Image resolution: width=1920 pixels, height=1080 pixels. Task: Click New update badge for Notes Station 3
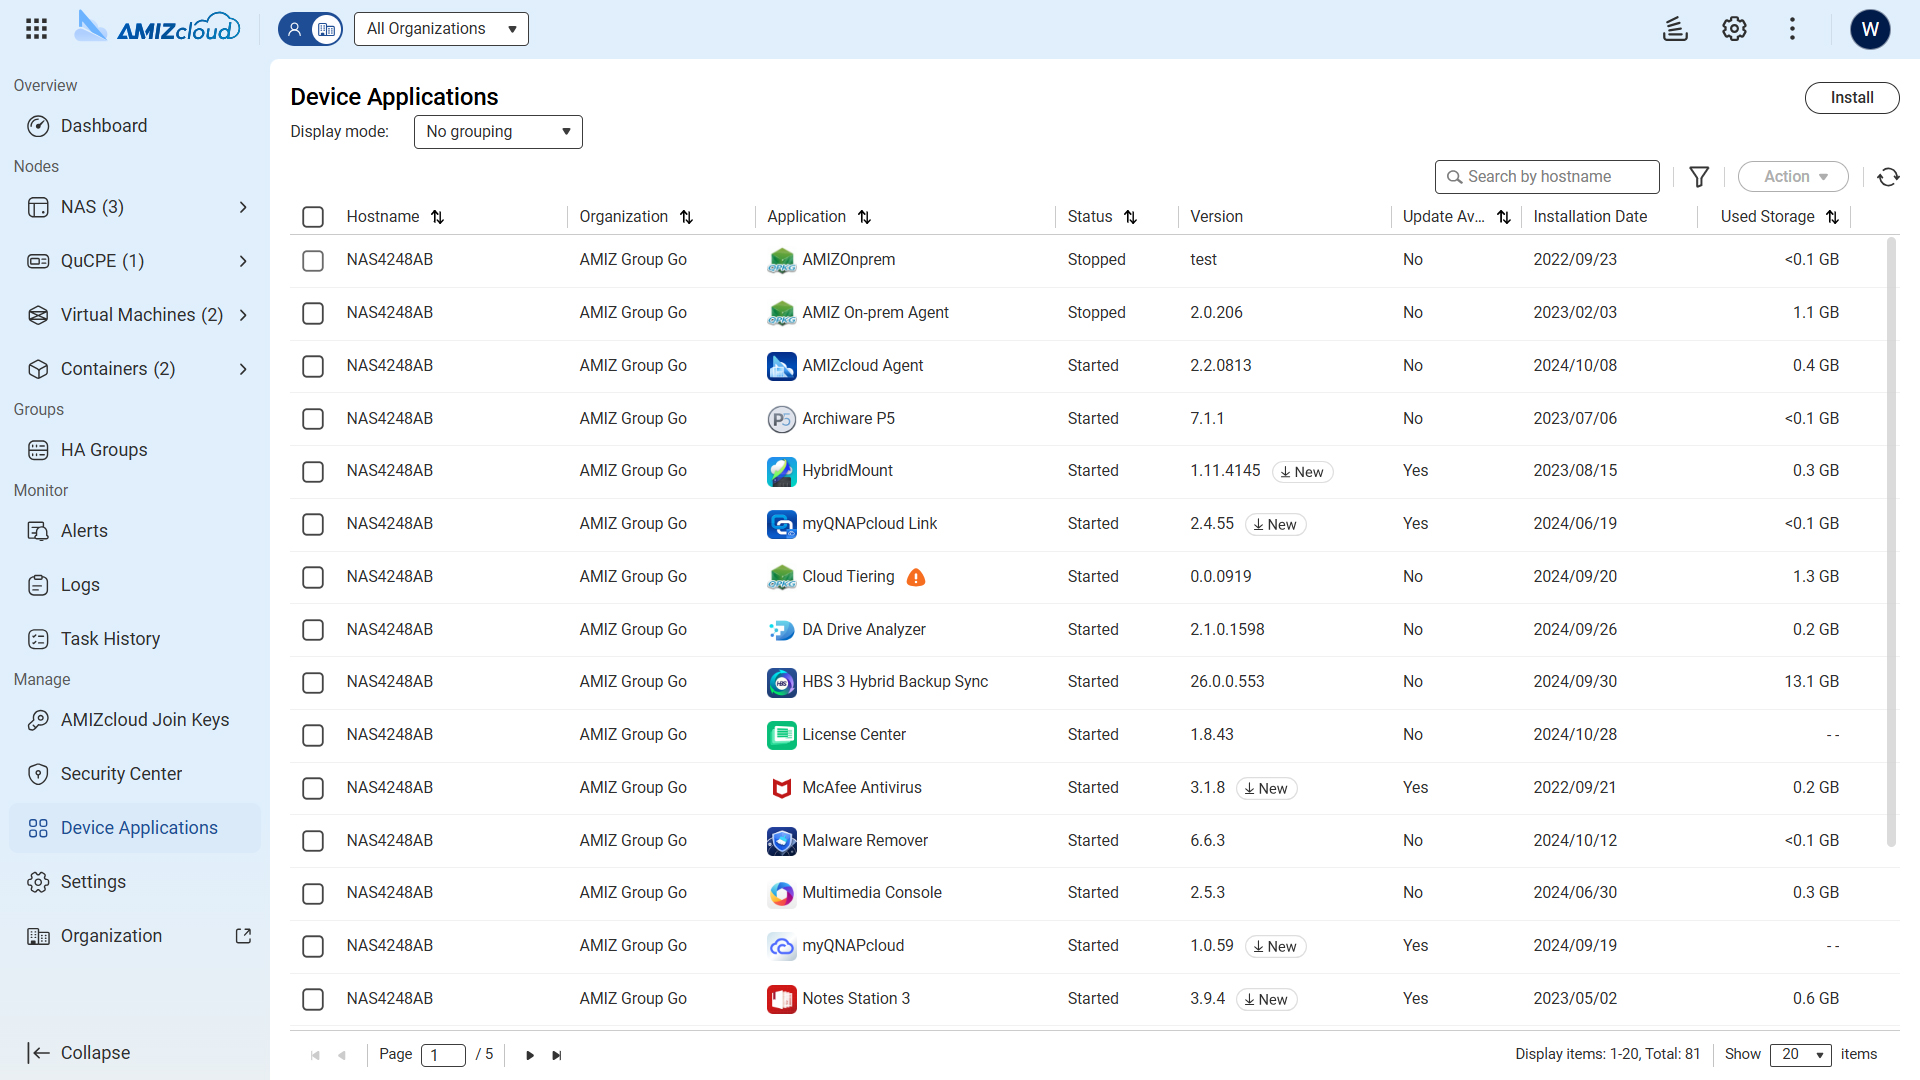click(1266, 999)
